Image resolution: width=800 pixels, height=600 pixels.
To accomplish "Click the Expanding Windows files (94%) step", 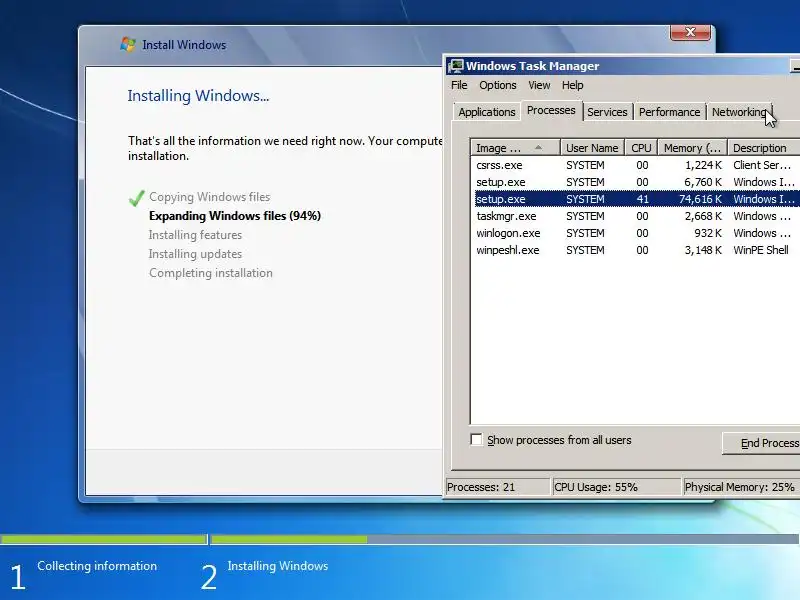I will click(235, 216).
